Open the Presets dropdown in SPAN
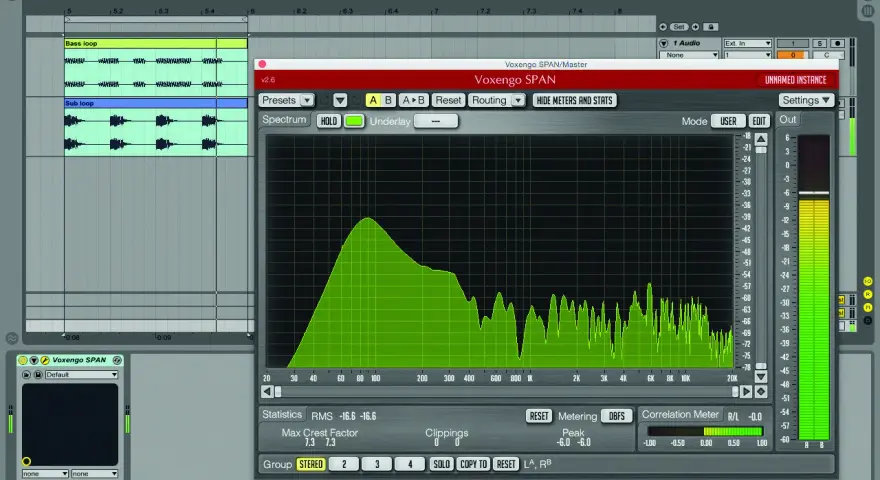 (286, 100)
